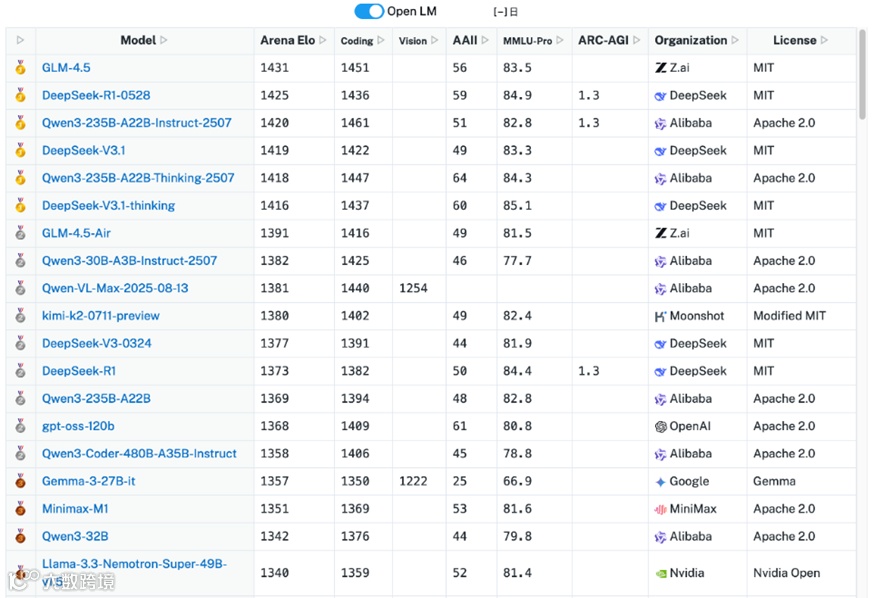Click ARC-AGI value in DeepSeek-R1 row
This screenshot has width=874, height=598.
[x=589, y=371]
